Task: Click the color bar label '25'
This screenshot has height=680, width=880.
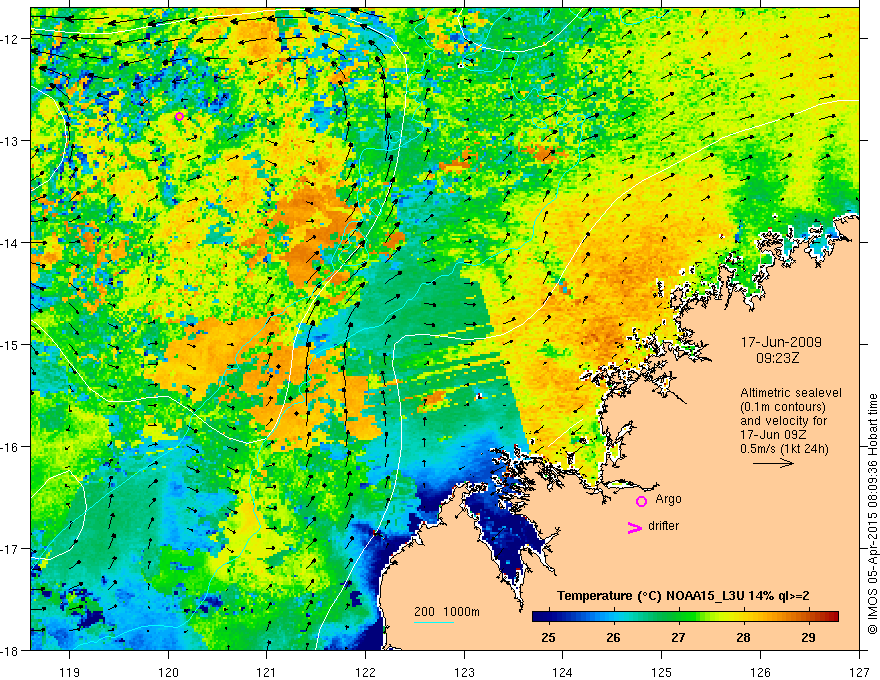Action: (x=548, y=637)
